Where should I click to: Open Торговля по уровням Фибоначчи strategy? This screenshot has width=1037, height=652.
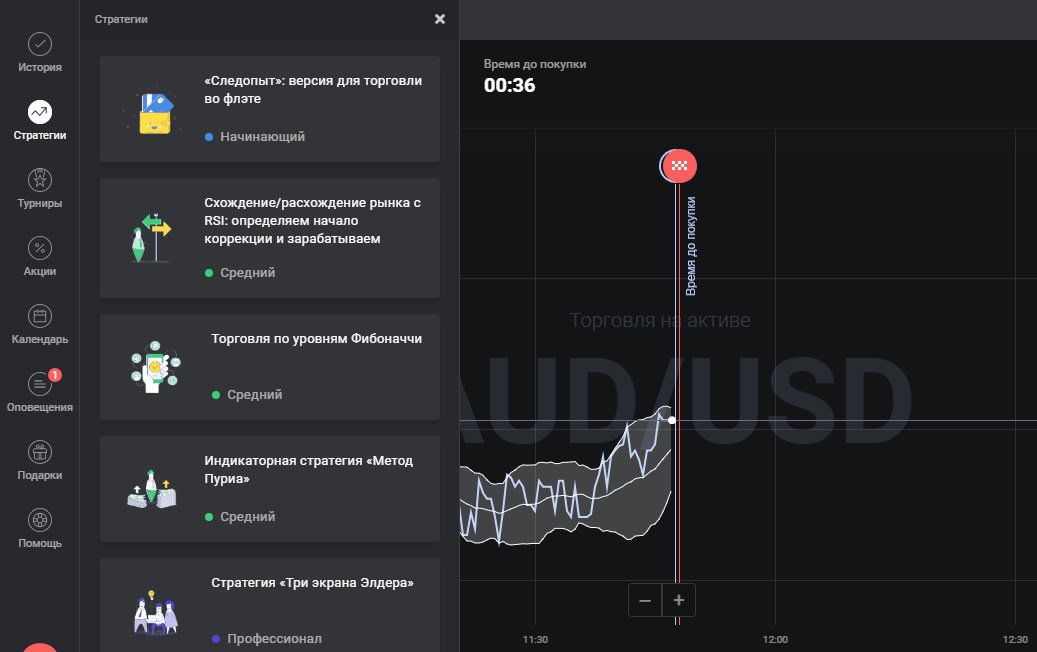[x=270, y=367]
